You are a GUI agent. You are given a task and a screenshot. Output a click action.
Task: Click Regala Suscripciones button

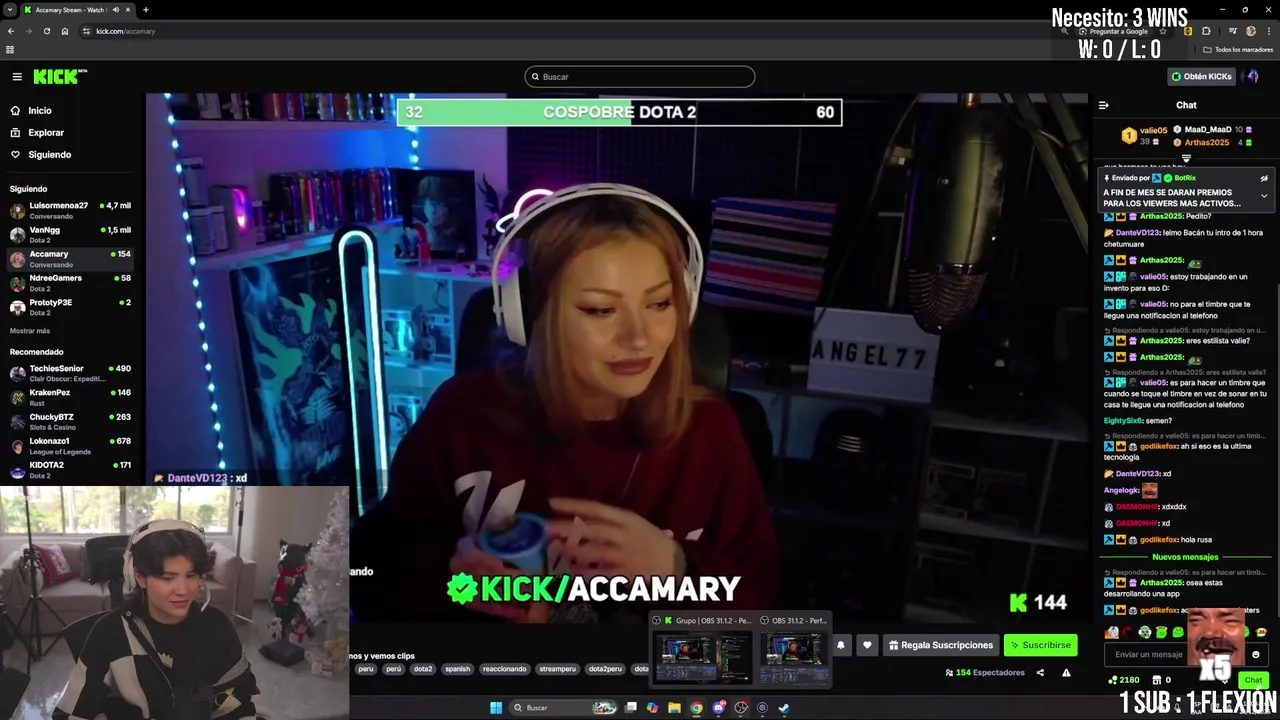point(941,645)
